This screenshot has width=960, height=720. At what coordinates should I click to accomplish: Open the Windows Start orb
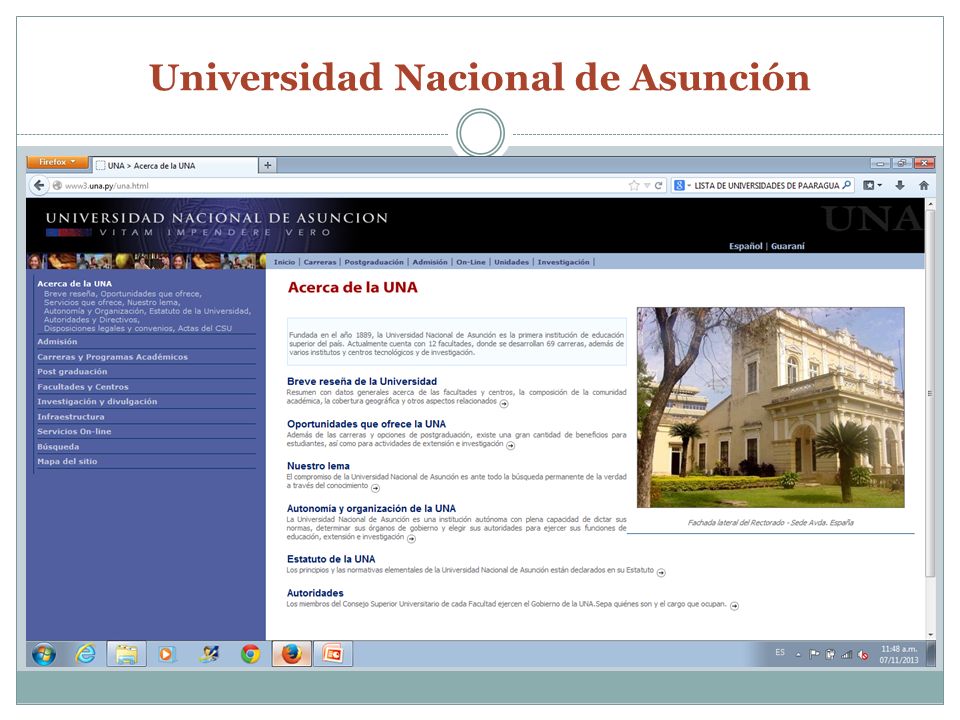(43, 654)
